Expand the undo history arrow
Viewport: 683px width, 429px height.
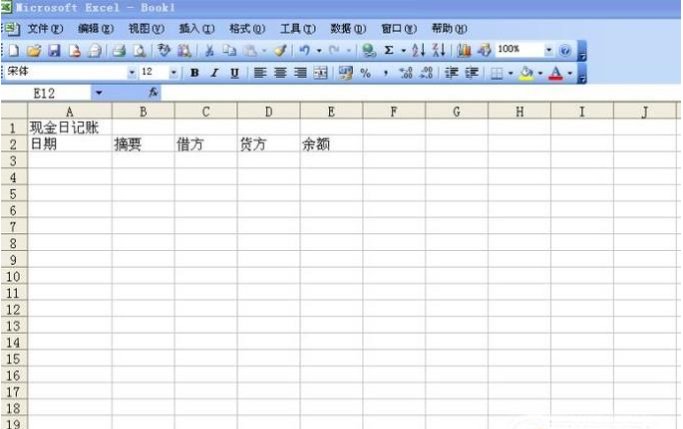[x=319, y=51]
